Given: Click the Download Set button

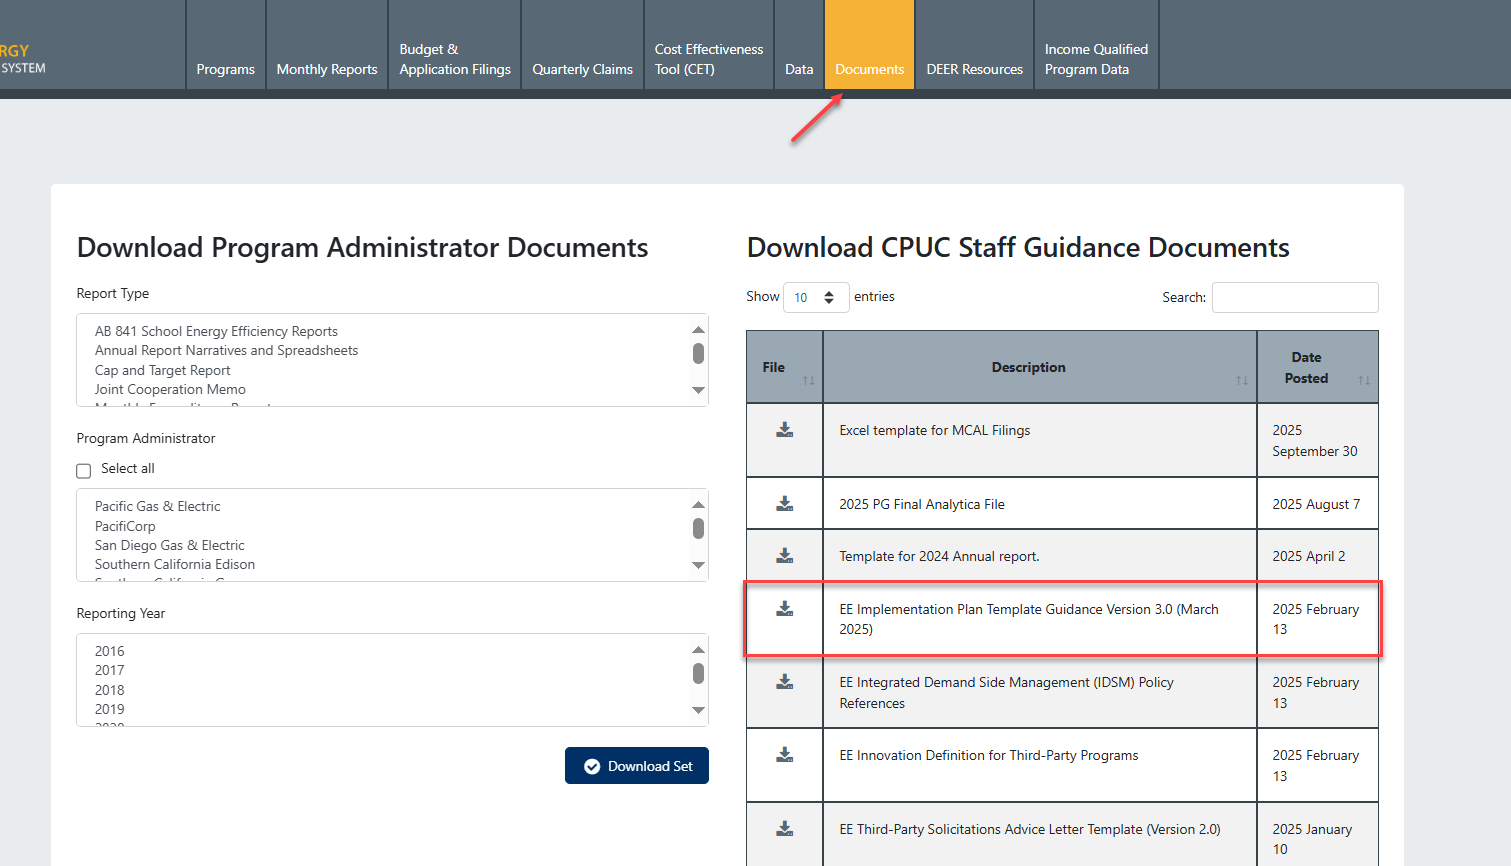Looking at the screenshot, I should [637, 766].
